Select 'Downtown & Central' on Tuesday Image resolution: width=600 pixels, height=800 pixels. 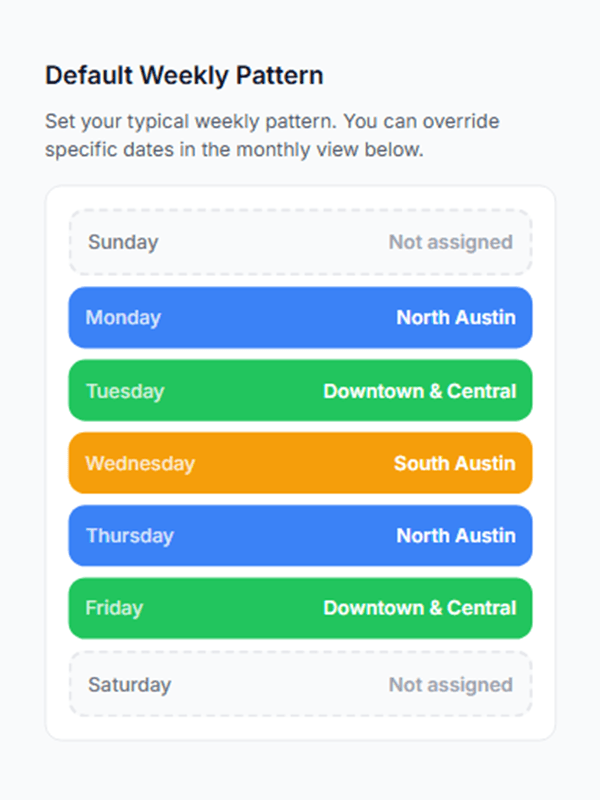coord(419,390)
